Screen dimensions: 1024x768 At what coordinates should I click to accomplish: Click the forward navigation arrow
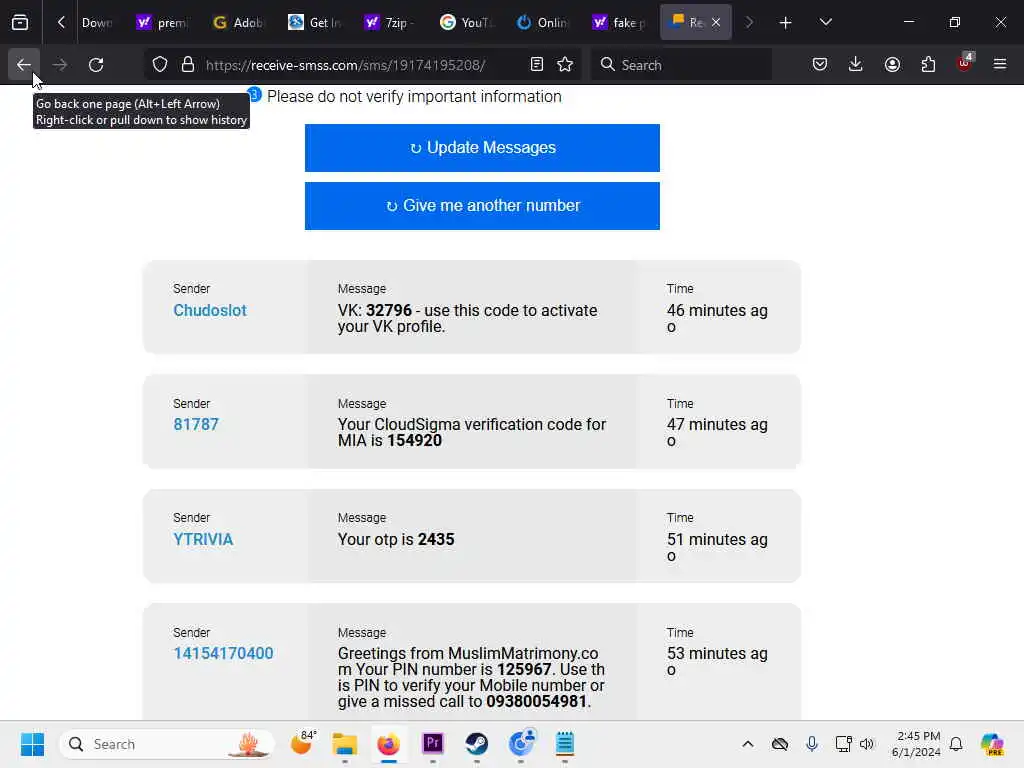point(59,65)
